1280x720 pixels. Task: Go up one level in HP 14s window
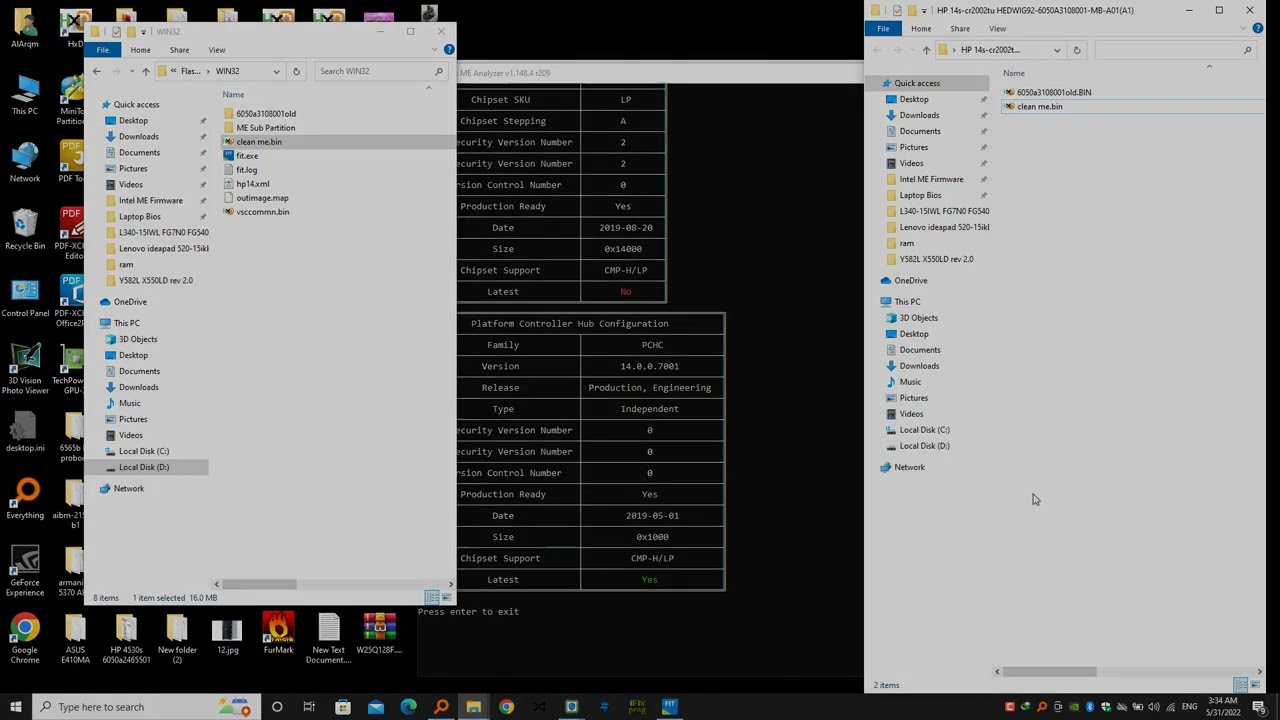[x=926, y=50]
